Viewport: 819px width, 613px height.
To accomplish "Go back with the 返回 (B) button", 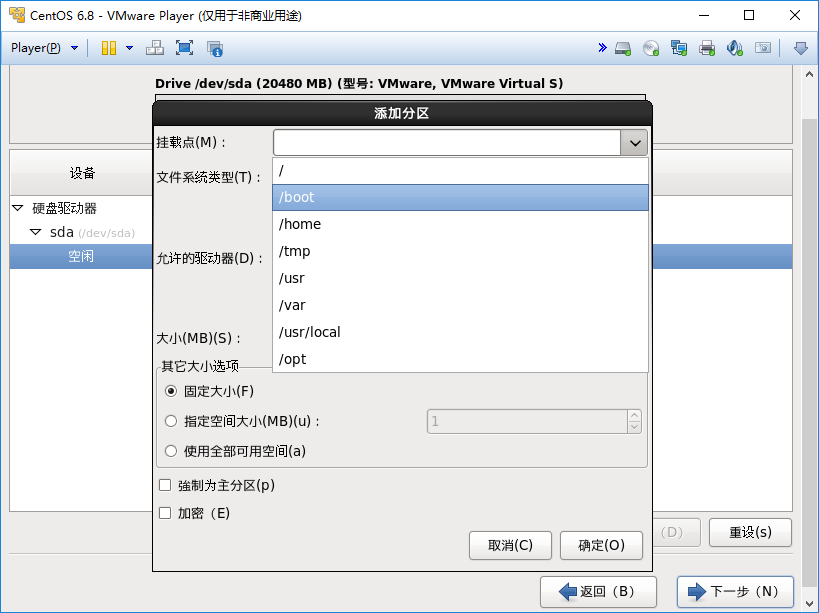I will [598, 592].
